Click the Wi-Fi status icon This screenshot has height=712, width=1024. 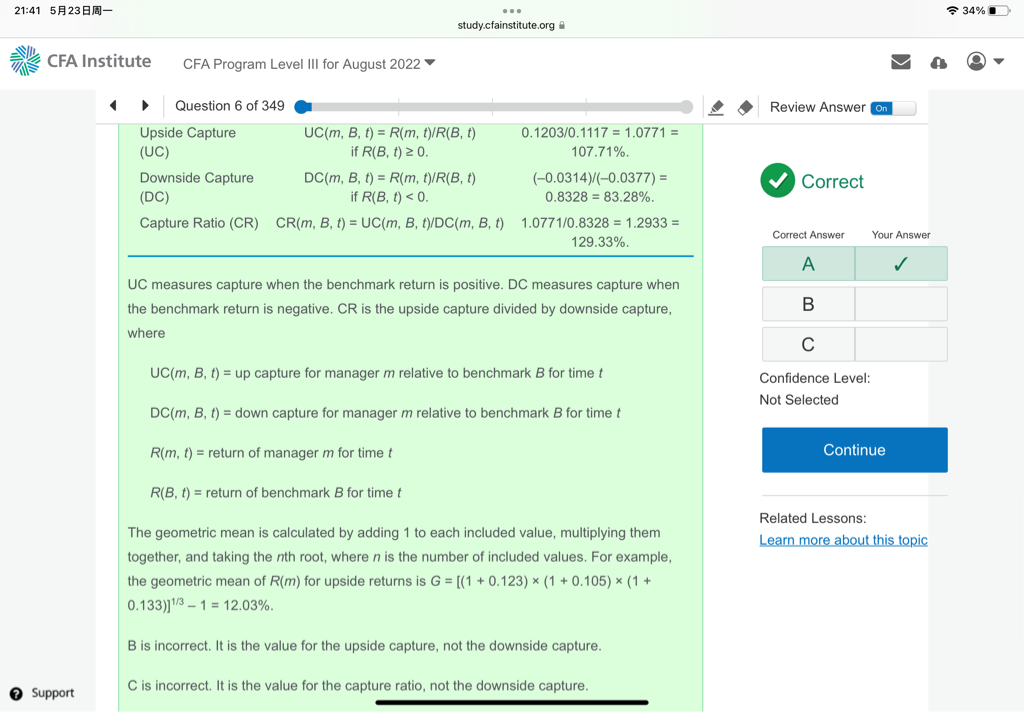(x=952, y=10)
